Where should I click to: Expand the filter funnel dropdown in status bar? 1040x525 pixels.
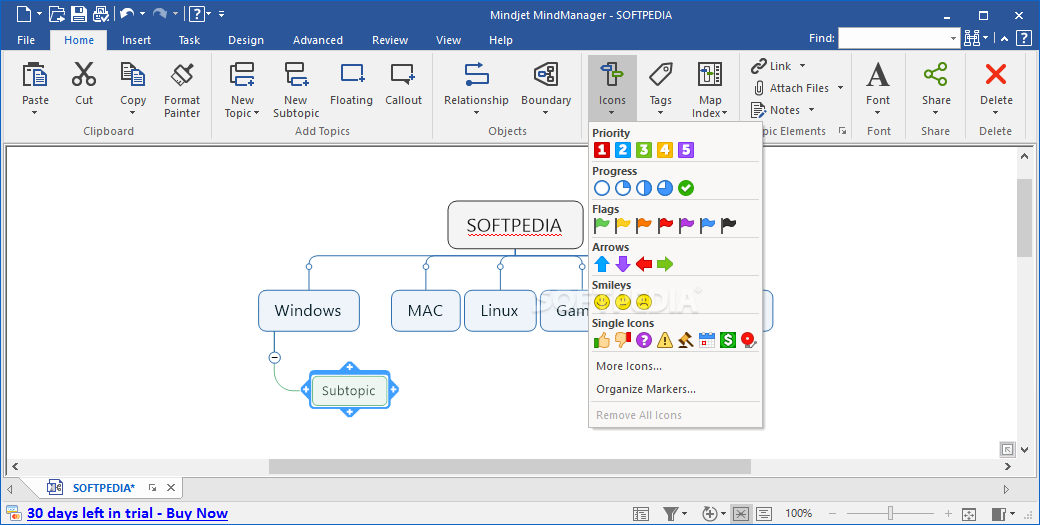684,513
